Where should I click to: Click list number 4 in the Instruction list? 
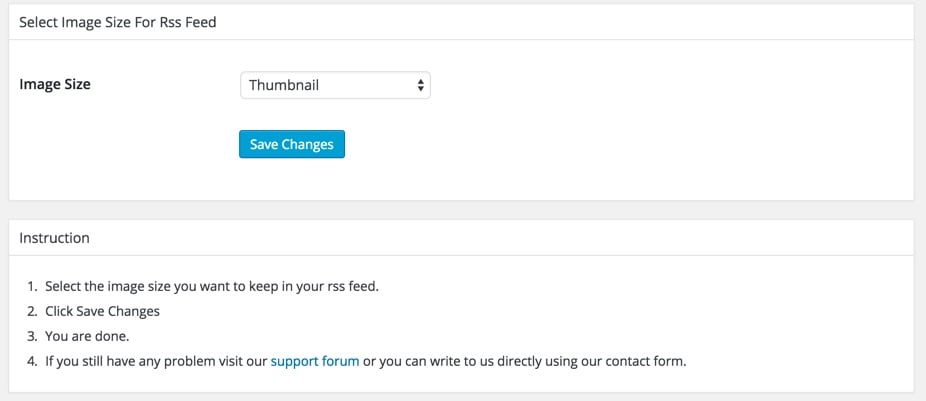[32, 361]
